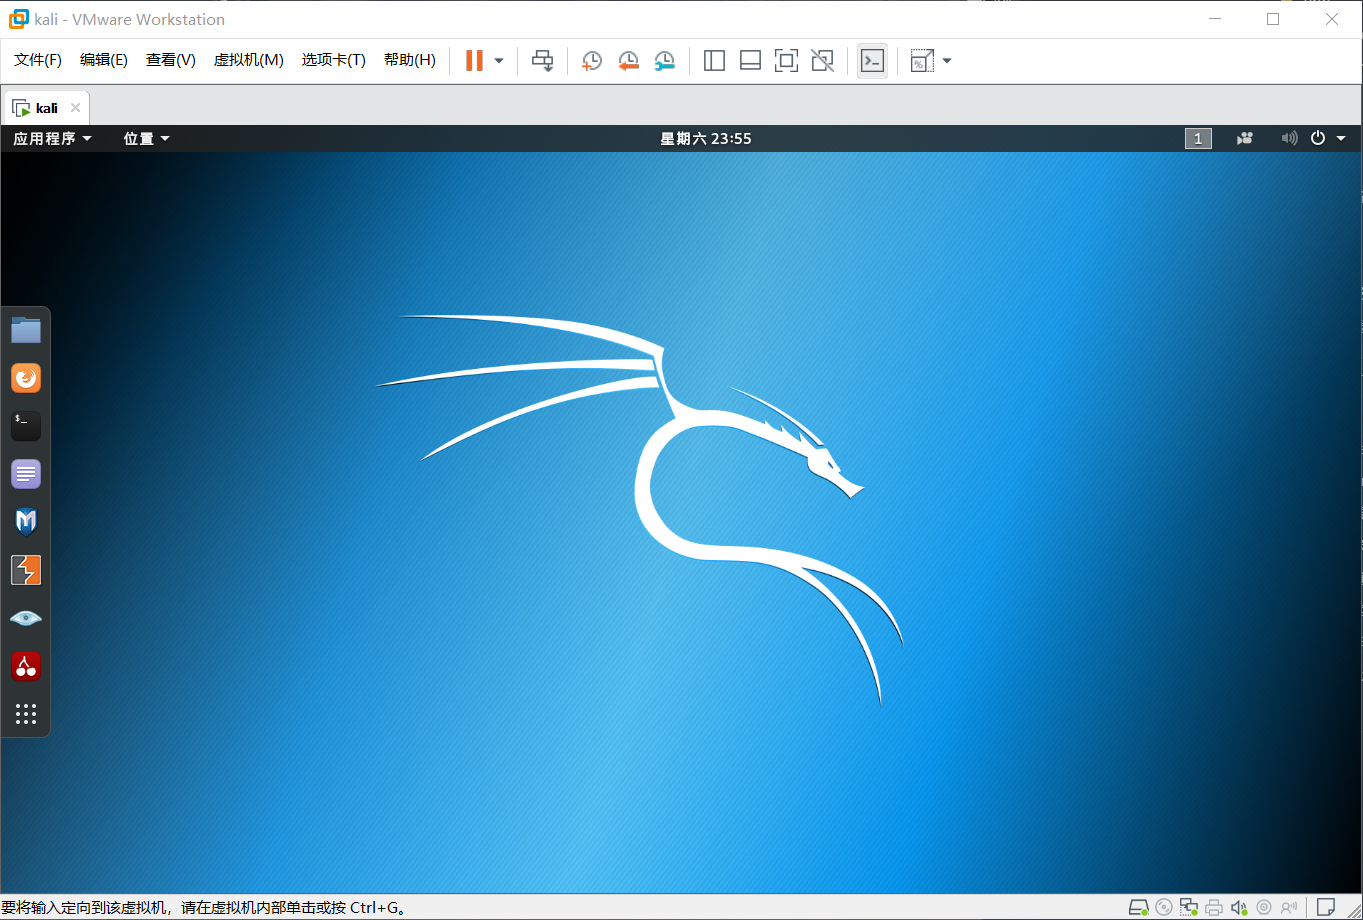Click the printer status icon

(x=1214, y=907)
